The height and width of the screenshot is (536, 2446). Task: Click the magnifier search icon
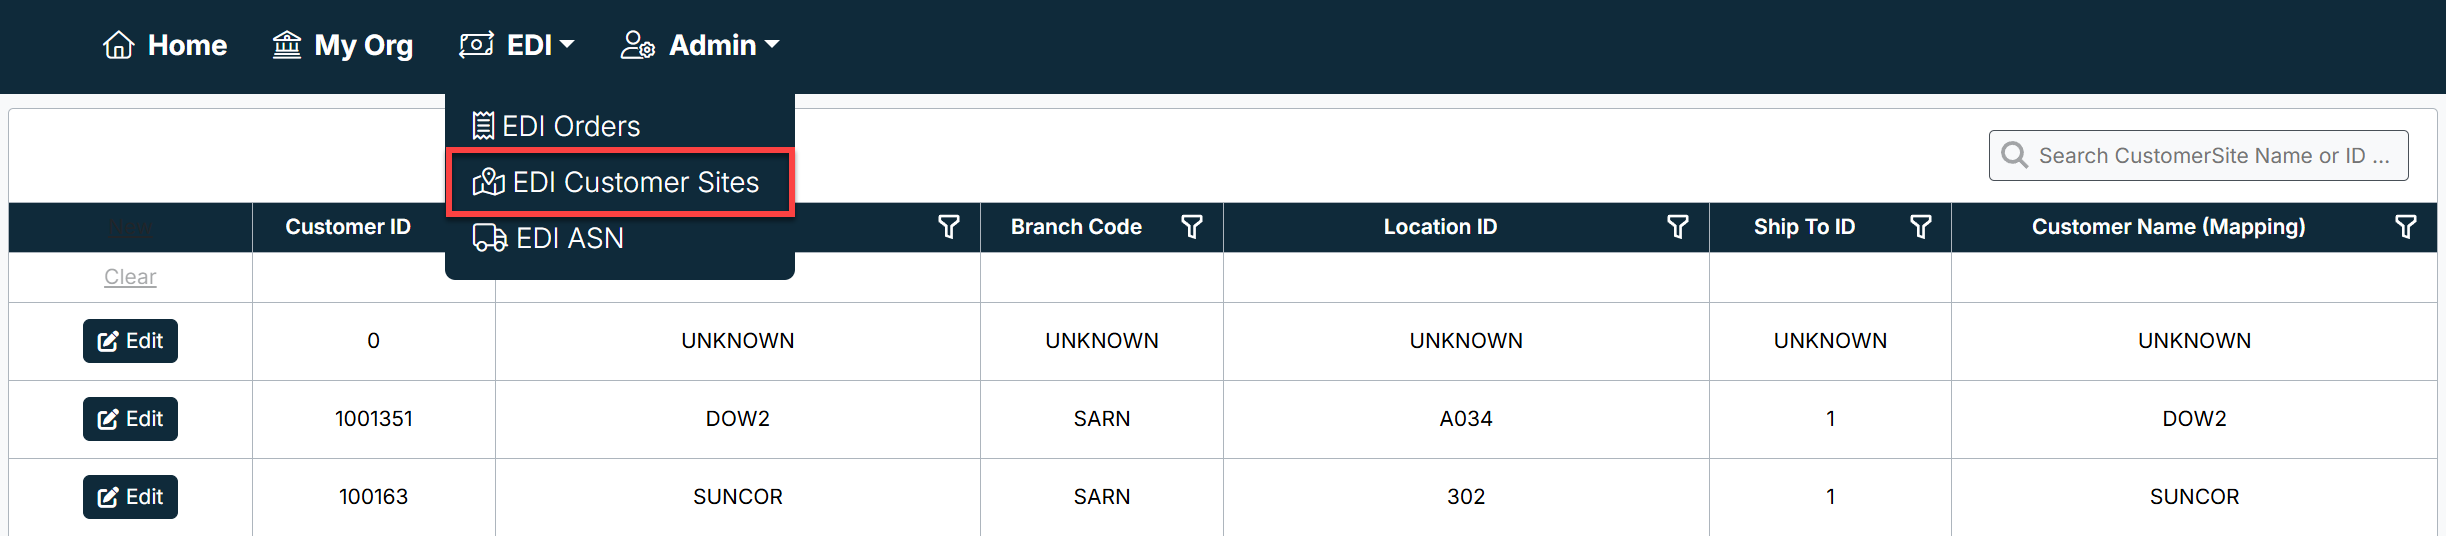pyautogui.click(x=2015, y=155)
